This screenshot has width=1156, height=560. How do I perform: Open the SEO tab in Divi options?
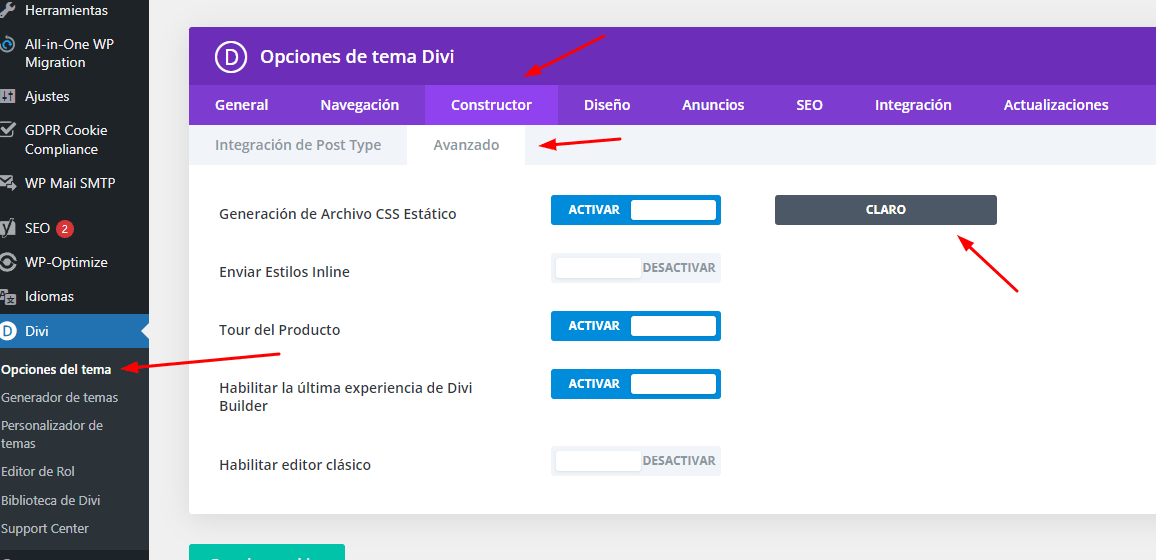coord(809,105)
